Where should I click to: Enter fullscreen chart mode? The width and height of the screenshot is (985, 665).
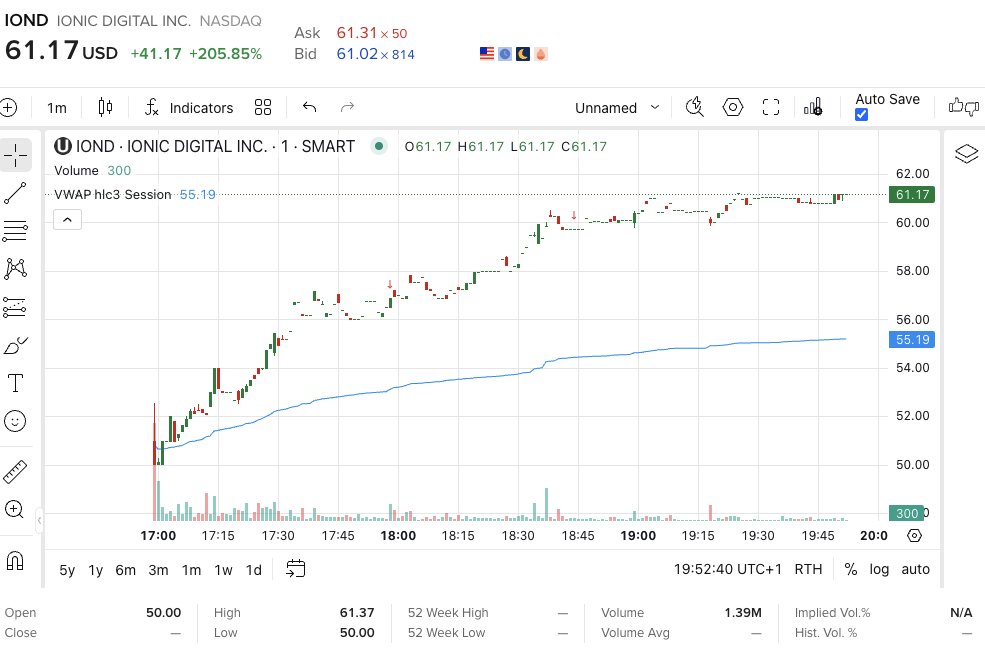[771, 107]
